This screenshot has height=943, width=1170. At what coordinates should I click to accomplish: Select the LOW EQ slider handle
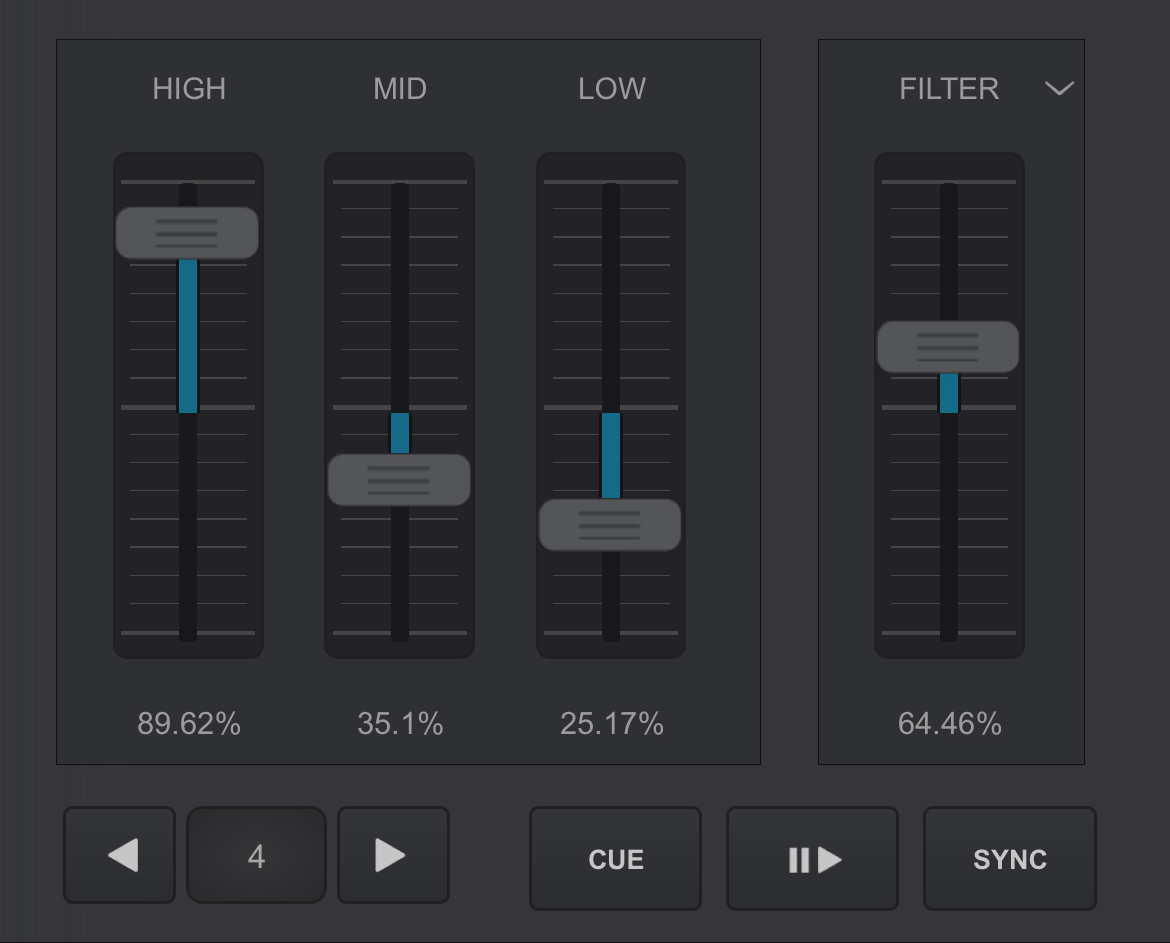tap(610, 525)
